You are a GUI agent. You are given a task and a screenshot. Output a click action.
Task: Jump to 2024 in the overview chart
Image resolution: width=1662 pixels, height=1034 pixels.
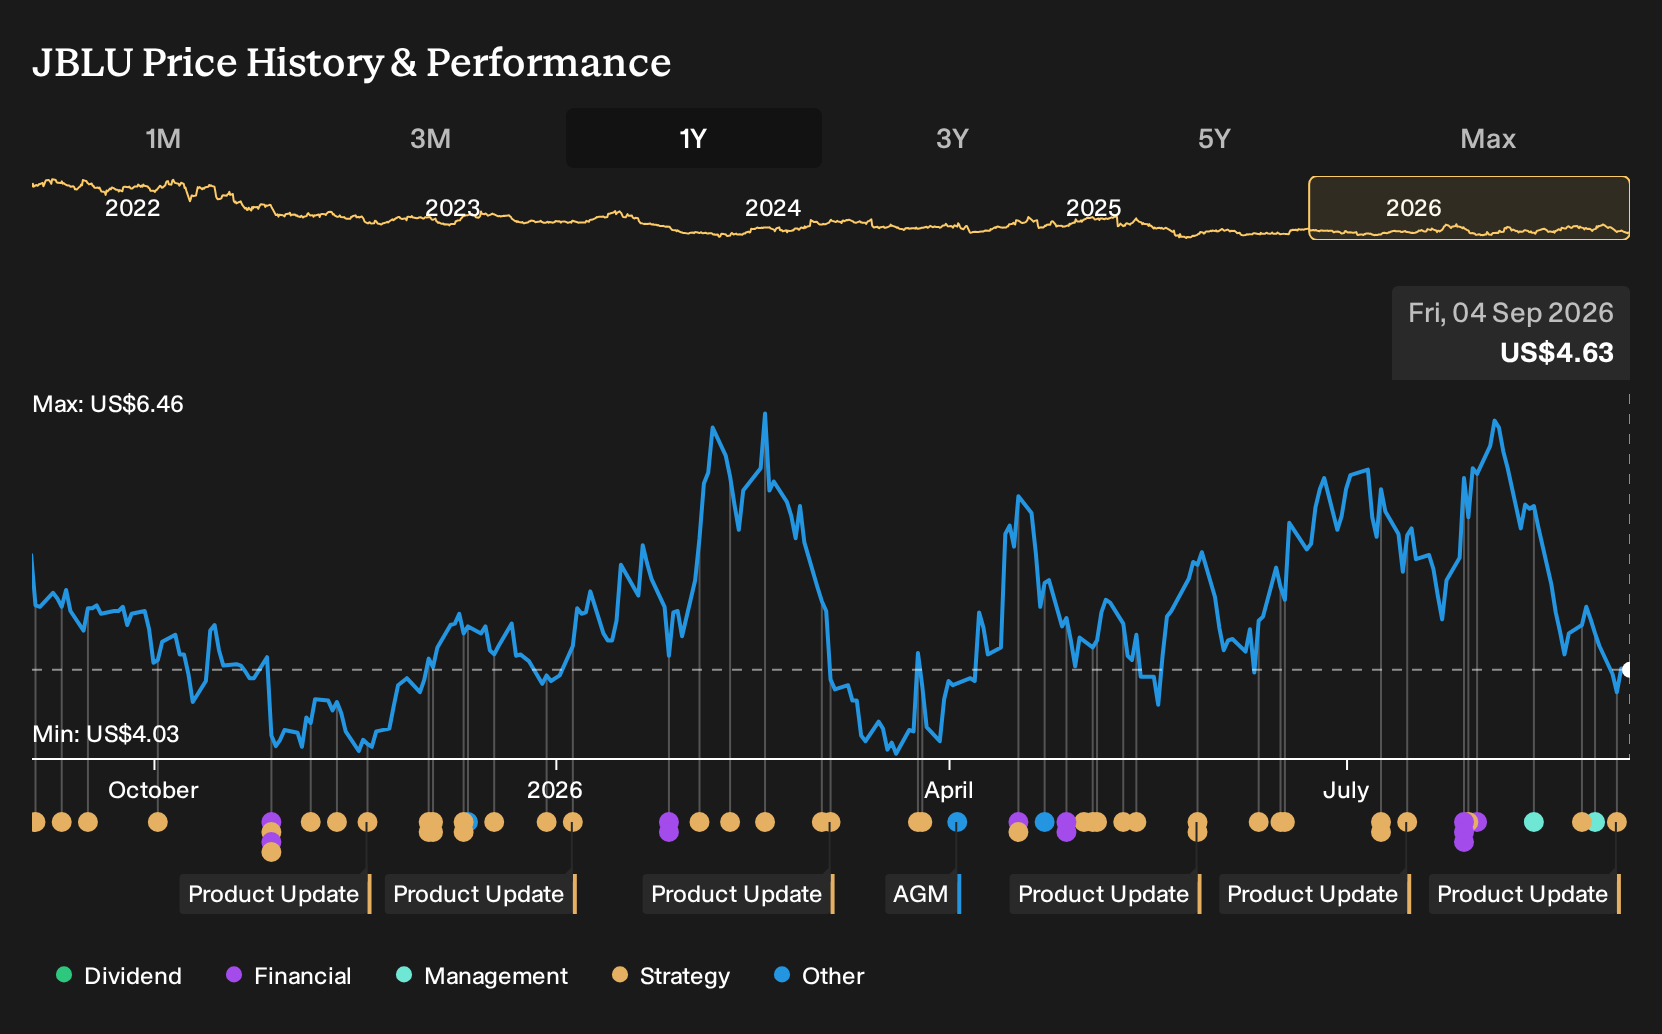click(773, 208)
